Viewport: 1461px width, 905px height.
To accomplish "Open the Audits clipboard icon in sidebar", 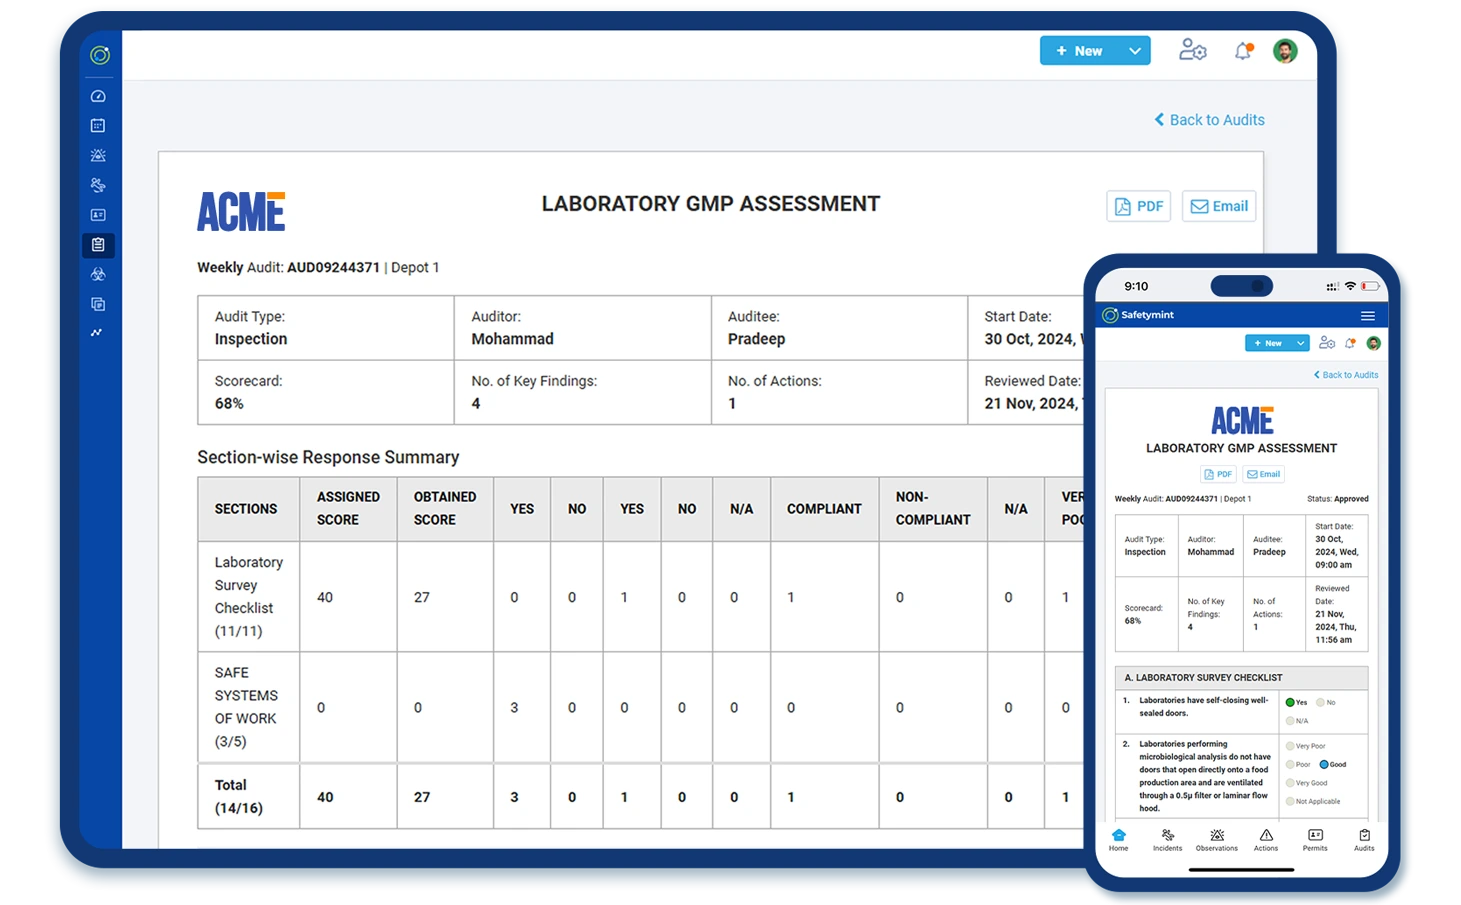I will click(x=97, y=245).
